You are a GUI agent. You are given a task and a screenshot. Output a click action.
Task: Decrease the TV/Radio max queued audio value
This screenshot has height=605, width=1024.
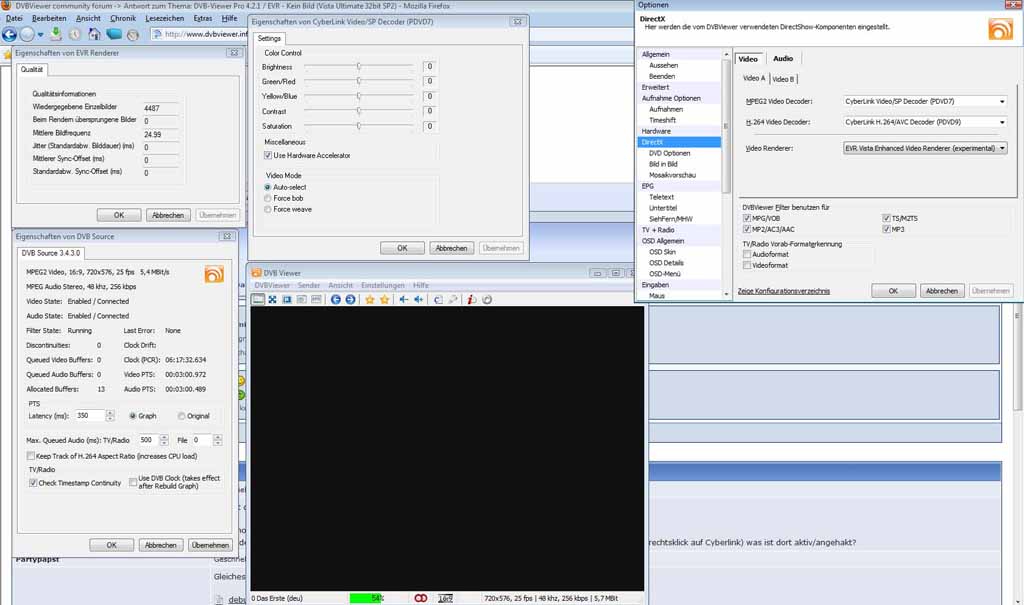coord(164,443)
